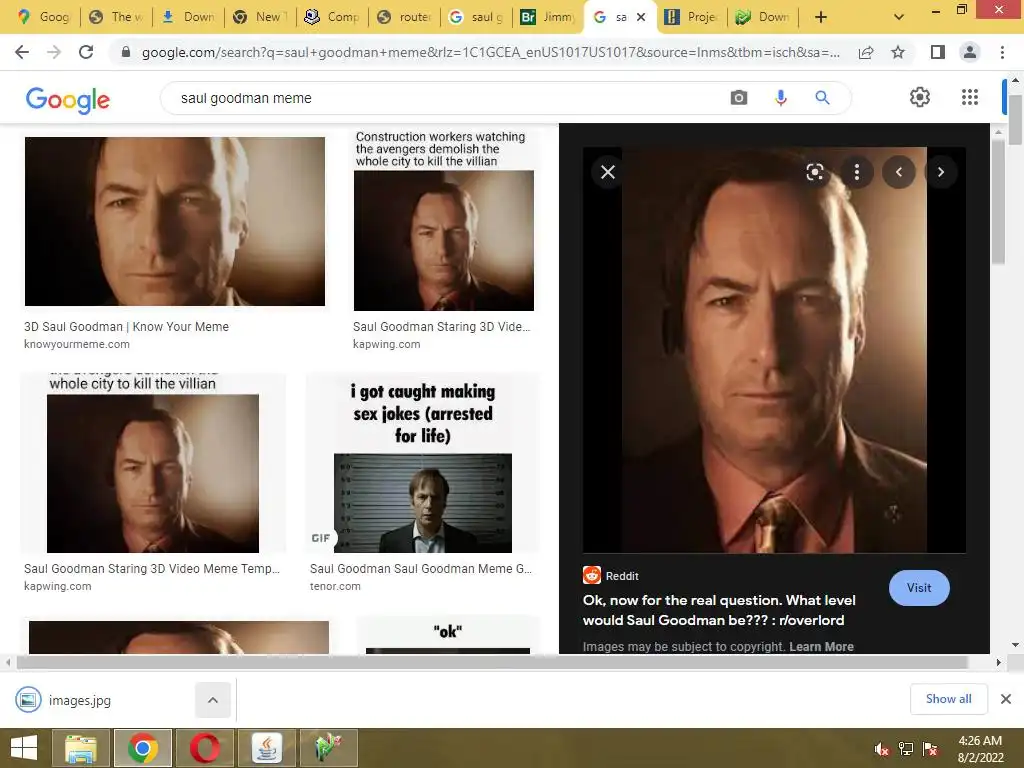This screenshot has height=768, width=1024.
Task: Expand the images.jpg download options chevron
Action: tap(213, 700)
